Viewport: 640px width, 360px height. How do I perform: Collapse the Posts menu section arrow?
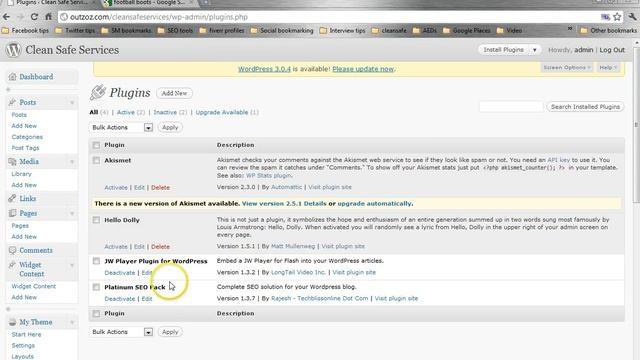72,102
